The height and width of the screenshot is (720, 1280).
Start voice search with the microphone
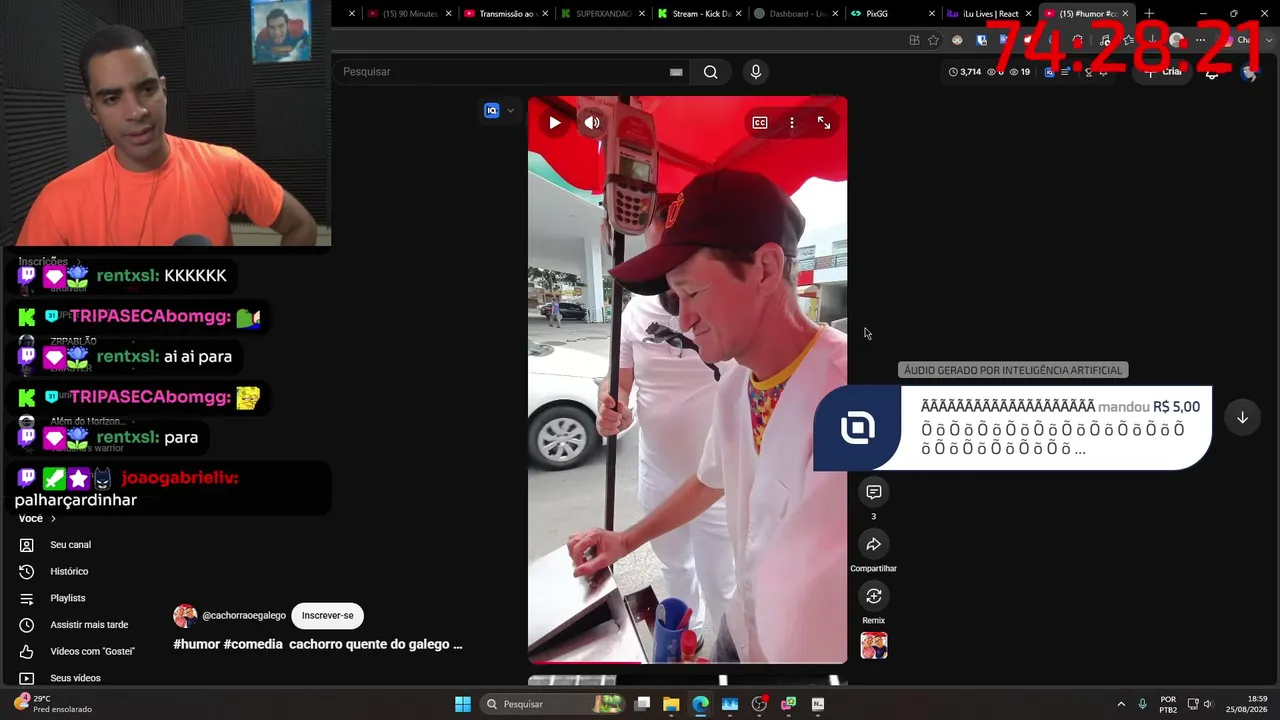click(755, 72)
